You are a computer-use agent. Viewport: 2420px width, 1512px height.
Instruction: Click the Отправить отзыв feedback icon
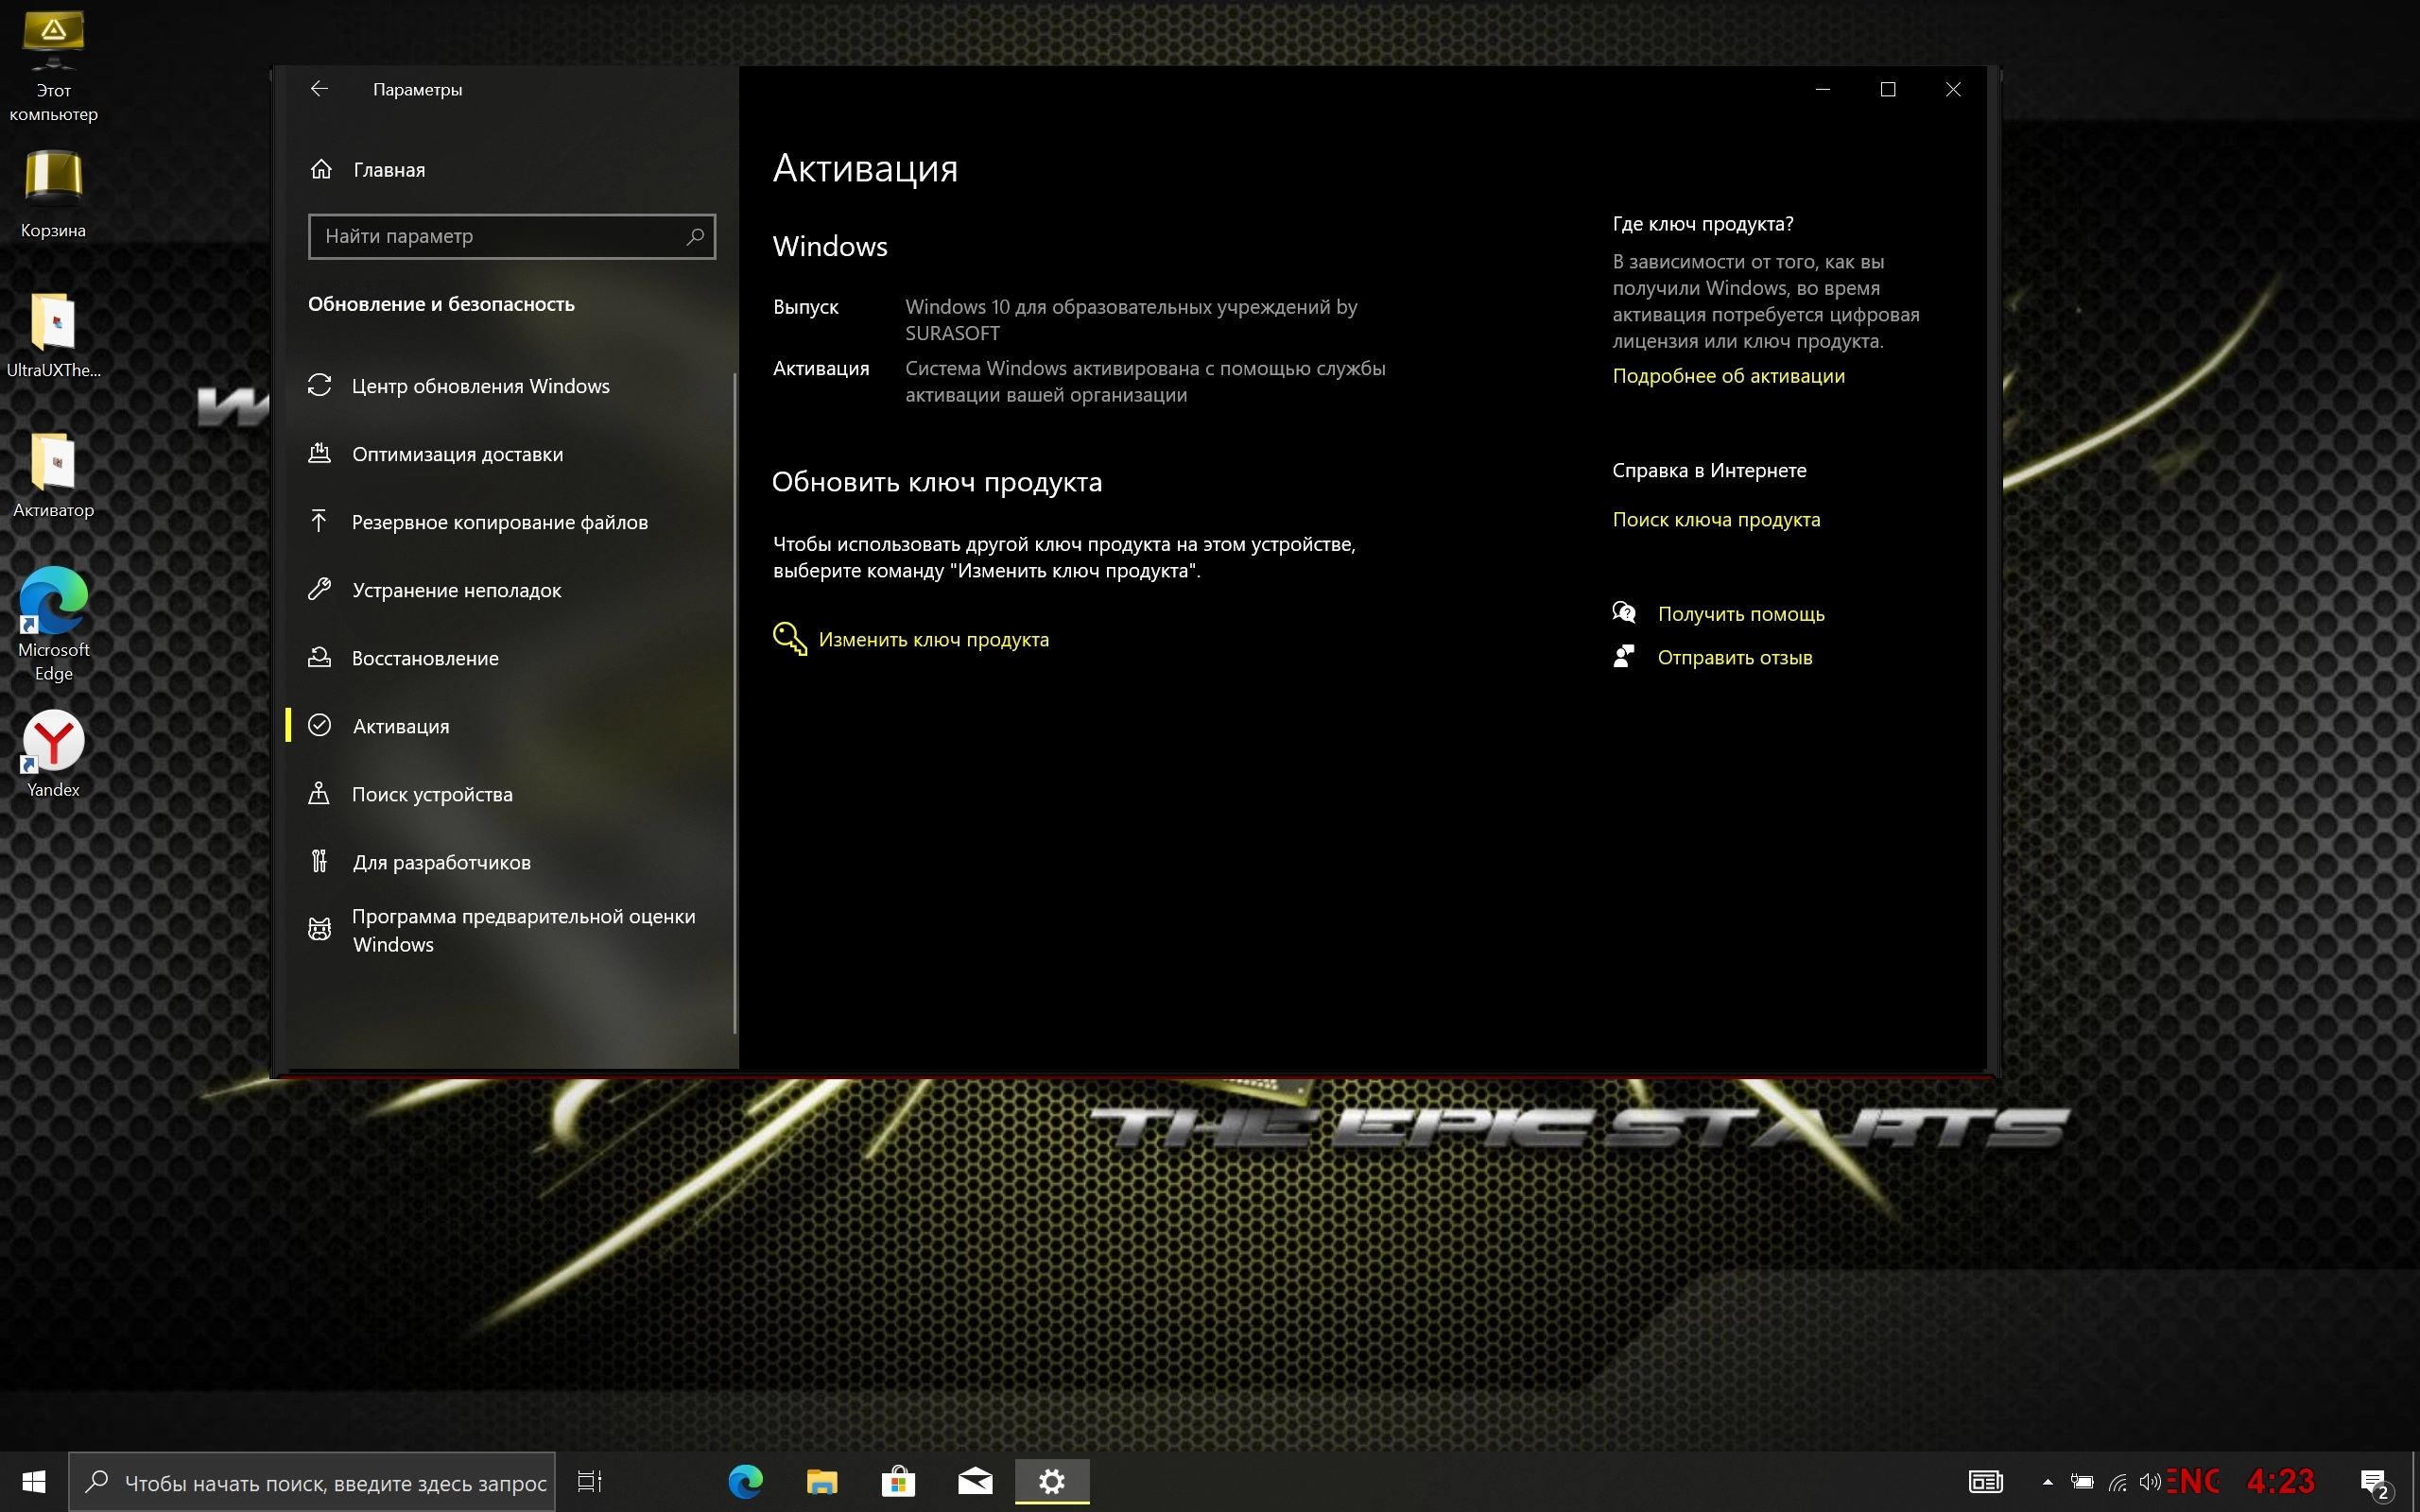tap(1624, 657)
